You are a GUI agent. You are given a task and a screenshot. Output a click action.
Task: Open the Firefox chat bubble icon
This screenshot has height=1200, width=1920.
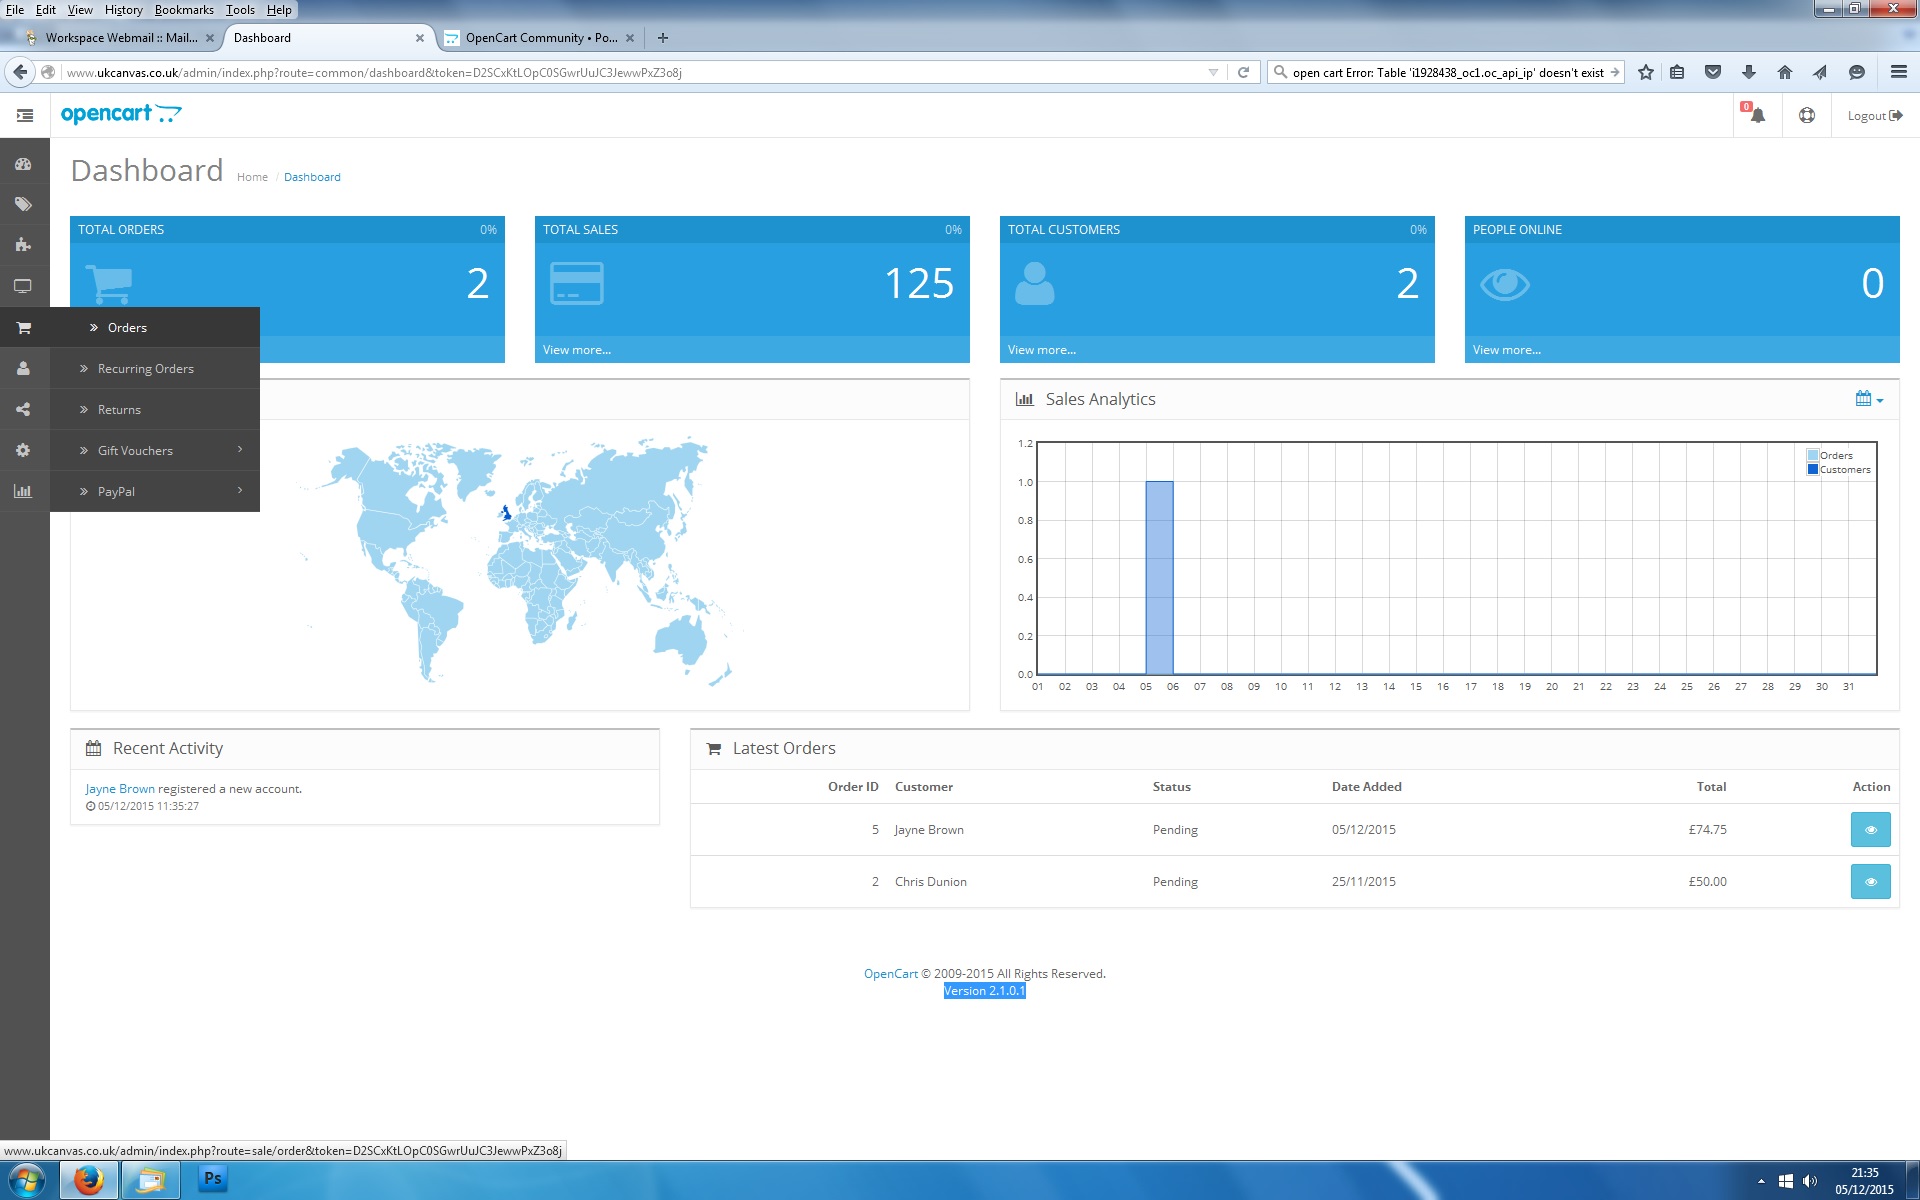click(x=1857, y=72)
